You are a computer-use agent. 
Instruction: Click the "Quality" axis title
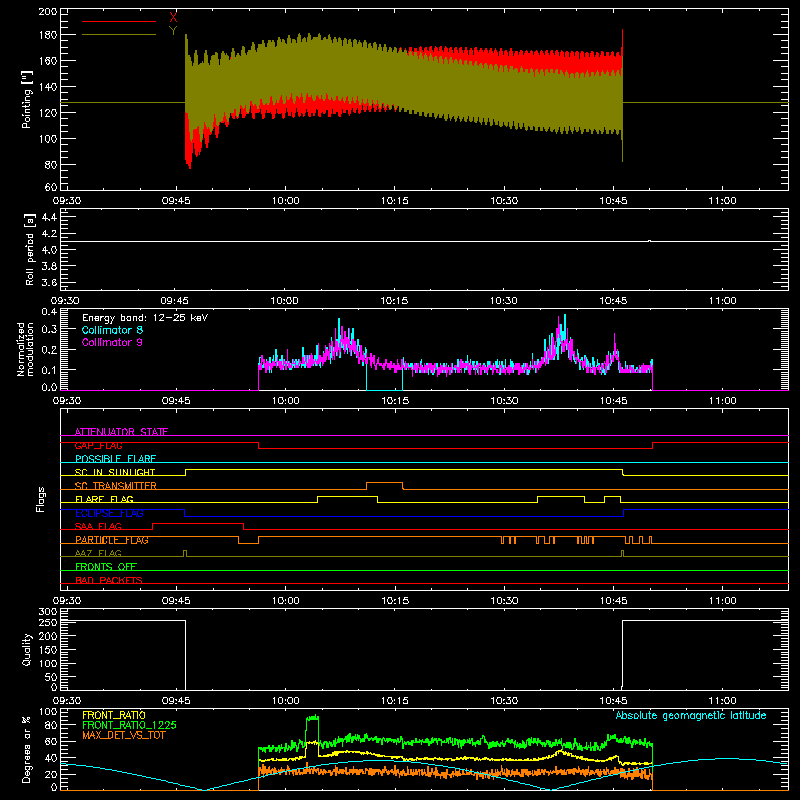[27, 649]
